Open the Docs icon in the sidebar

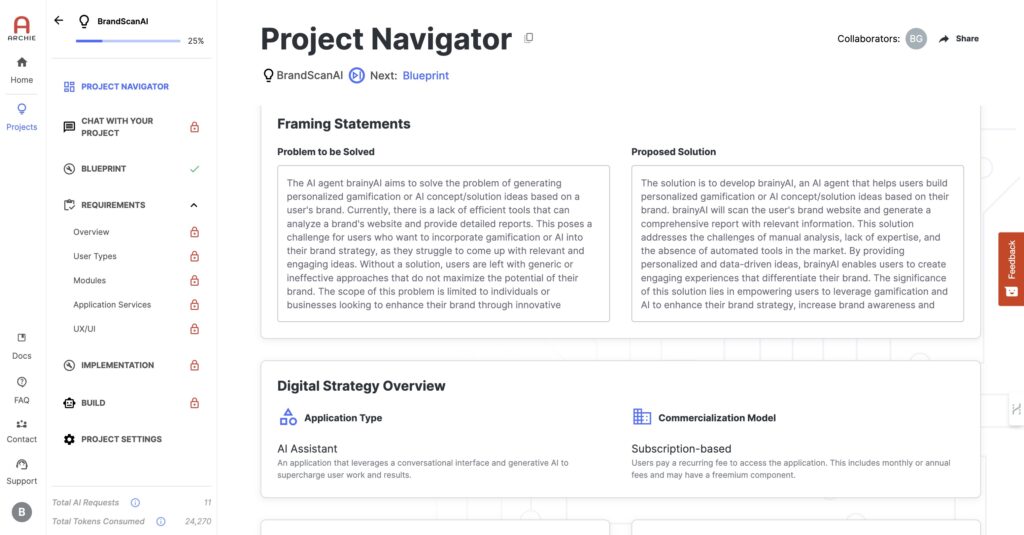tap(22, 338)
